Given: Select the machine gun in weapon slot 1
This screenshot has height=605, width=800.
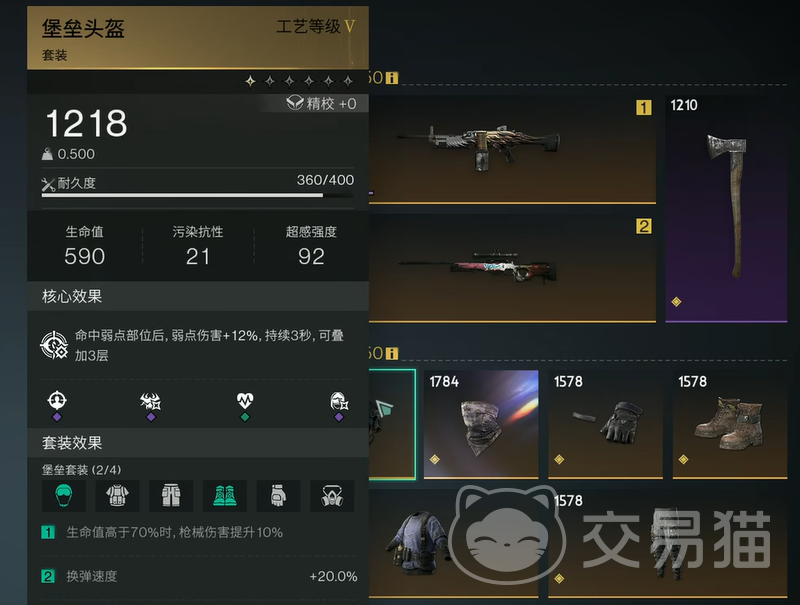Looking at the screenshot, I should [512, 149].
